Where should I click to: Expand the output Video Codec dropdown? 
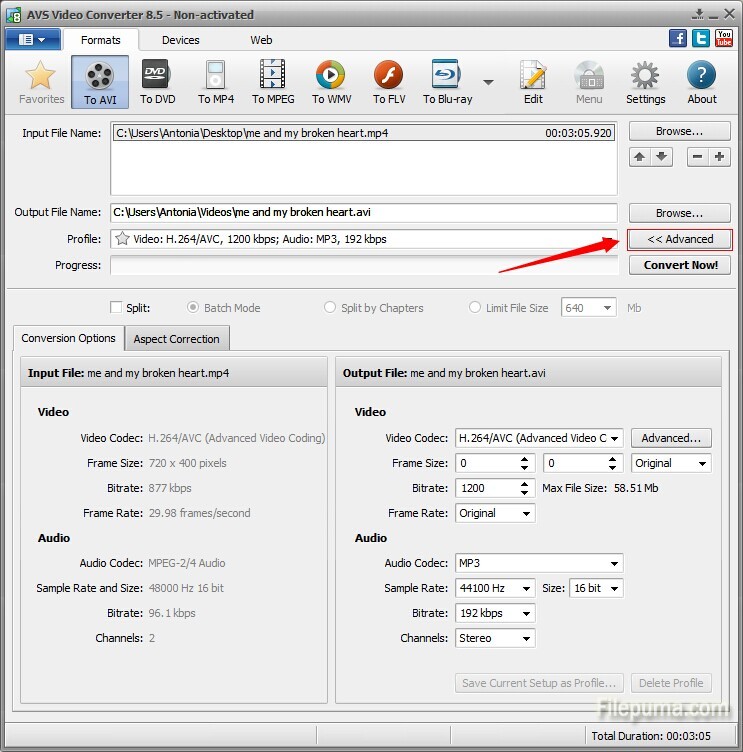click(613, 438)
